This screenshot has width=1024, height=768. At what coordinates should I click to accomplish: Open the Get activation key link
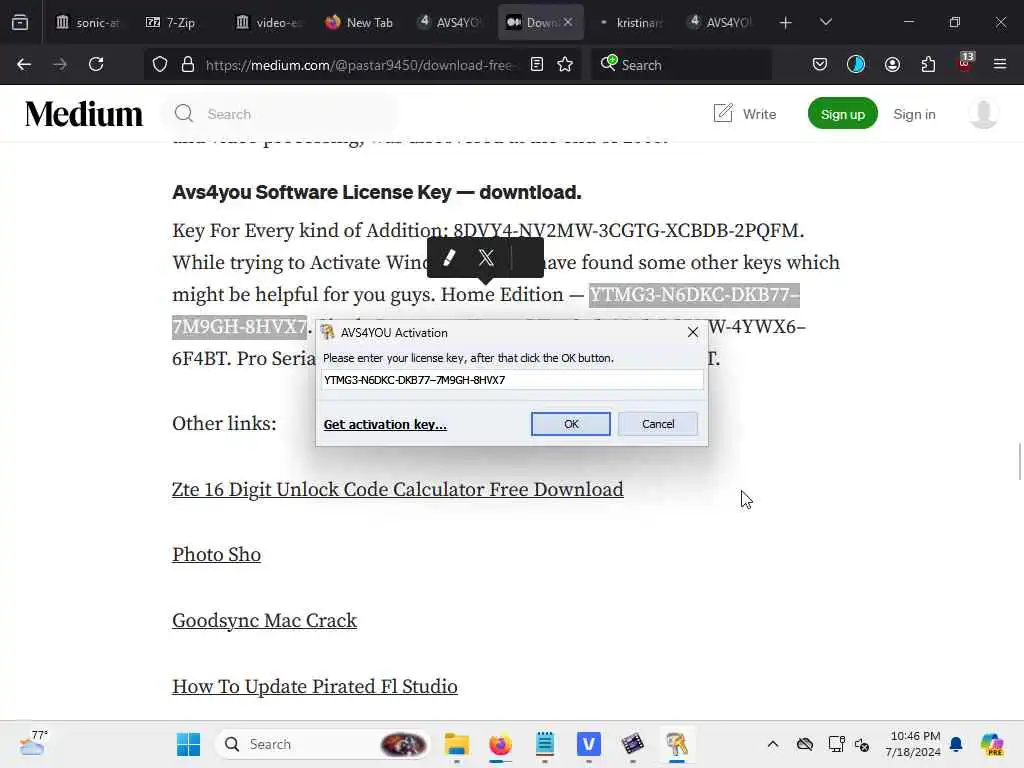(x=385, y=424)
